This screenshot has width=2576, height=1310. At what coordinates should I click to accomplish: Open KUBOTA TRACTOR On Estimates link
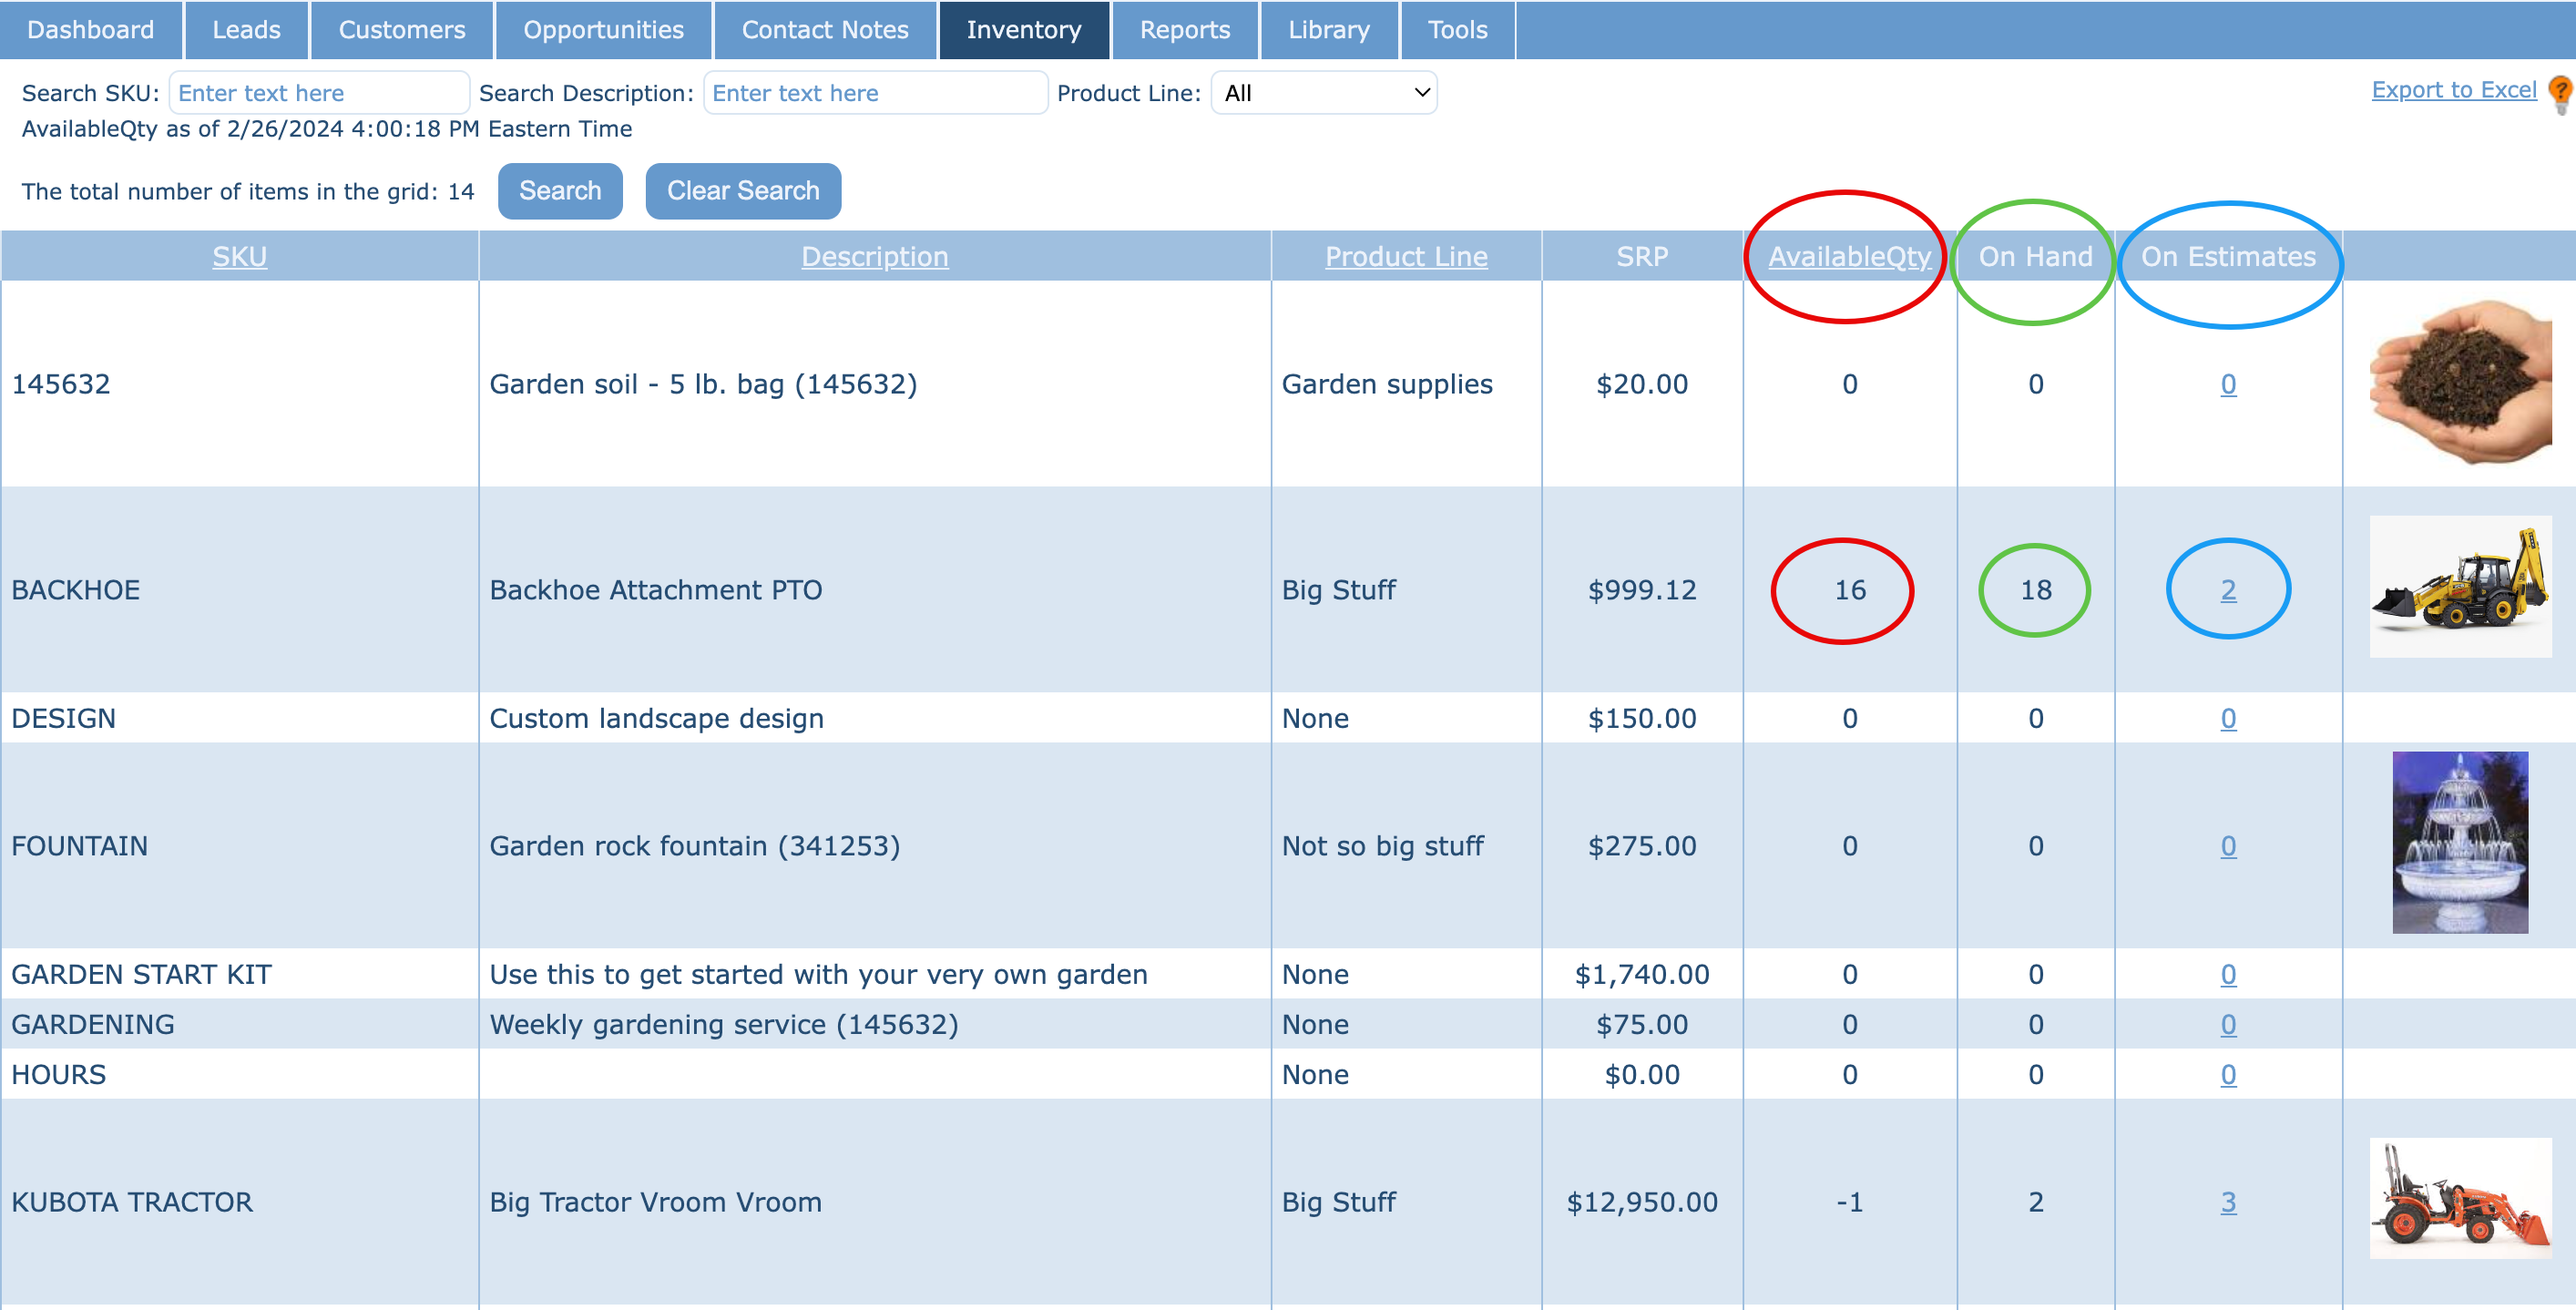(2227, 1202)
